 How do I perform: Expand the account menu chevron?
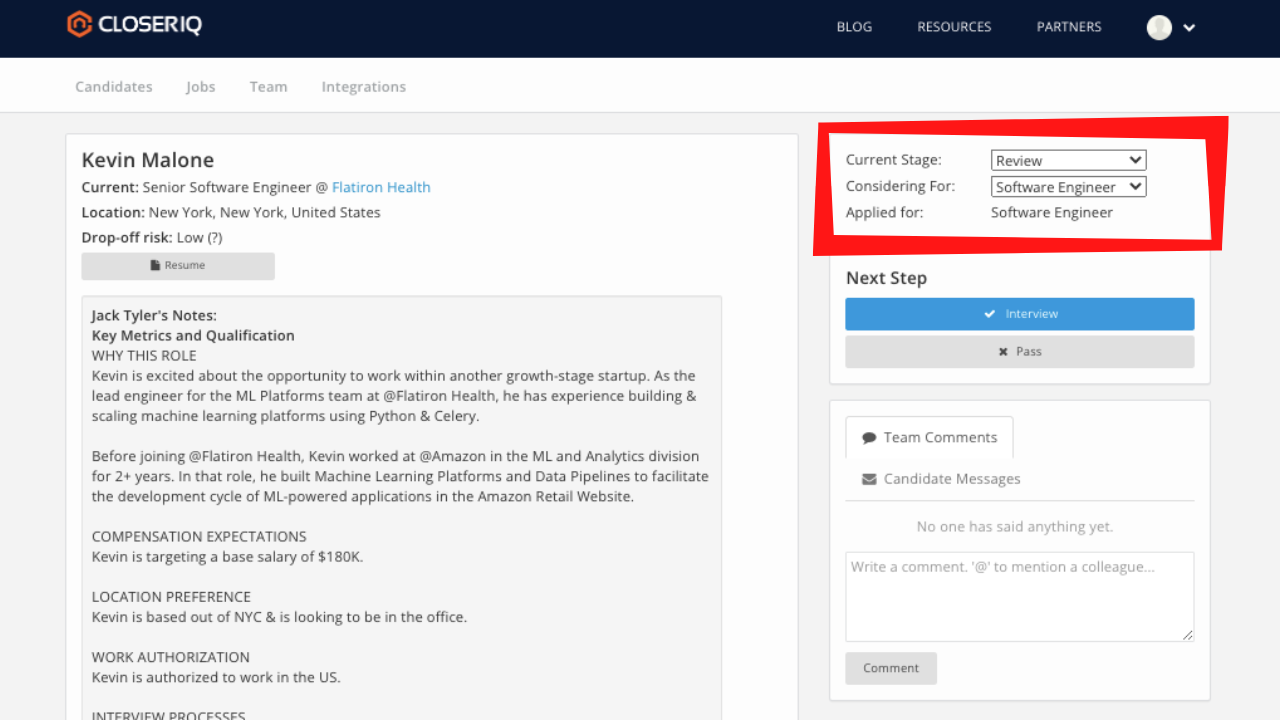pyautogui.click(x=1189, y=28)
